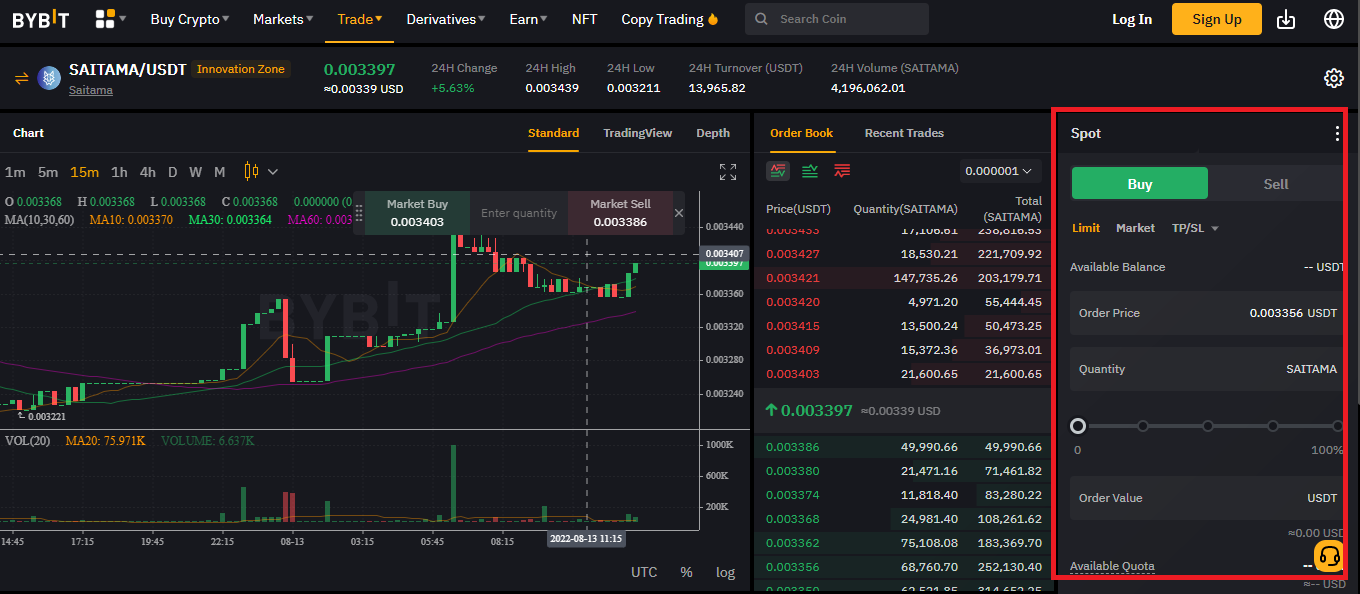Screen dimensions: 1360x594
Task: Select the Sell side button
Action: (1276, 184)
